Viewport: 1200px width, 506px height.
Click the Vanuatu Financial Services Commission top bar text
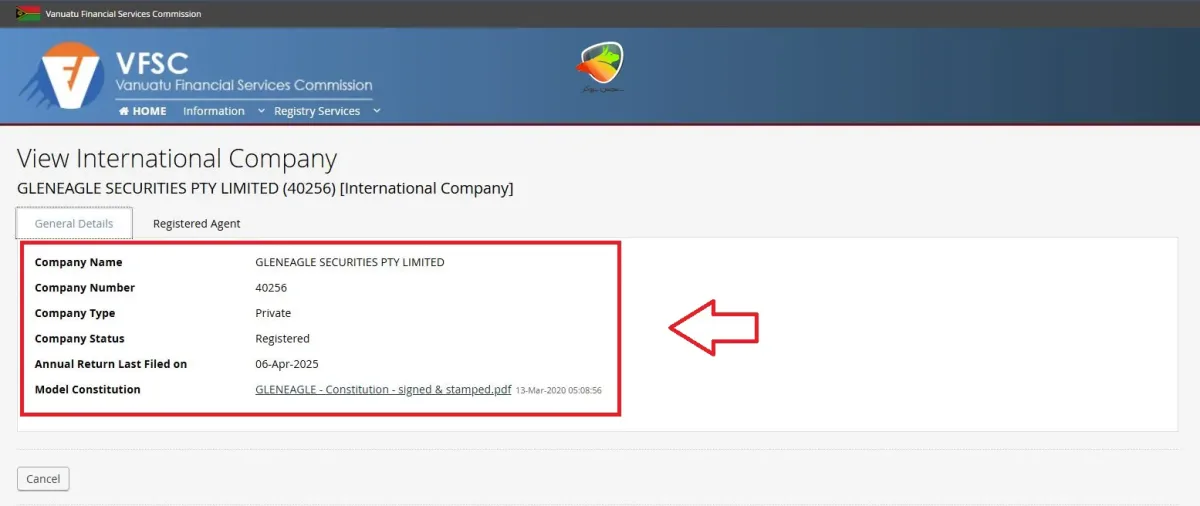tap(123, 14)
